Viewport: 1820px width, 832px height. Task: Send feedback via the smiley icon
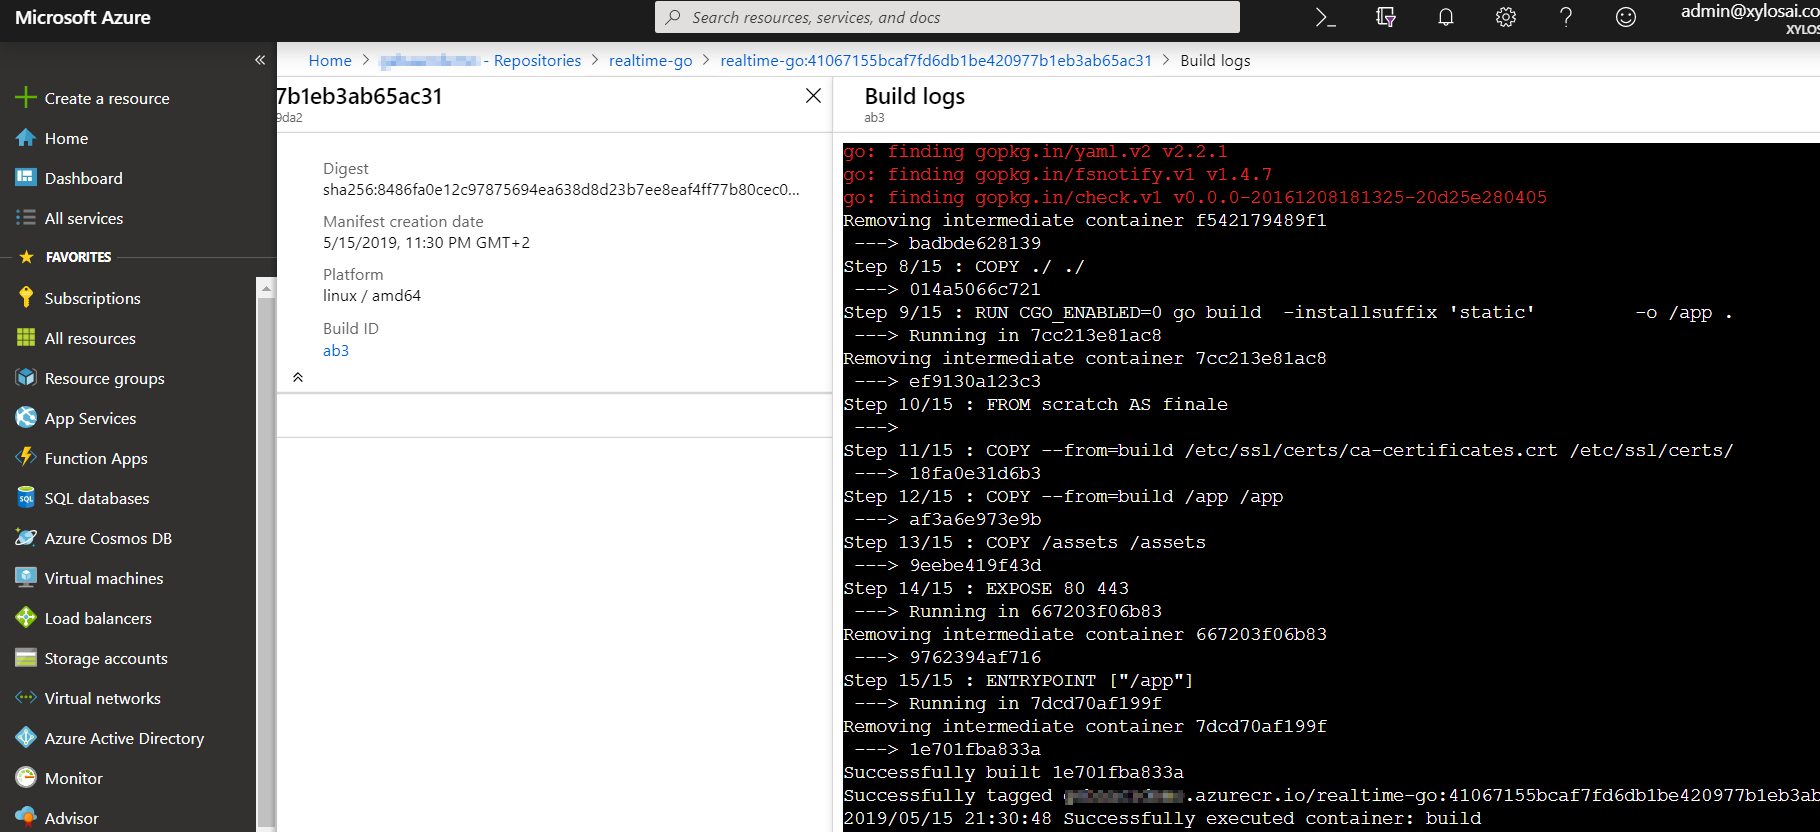coord(1625,17)
